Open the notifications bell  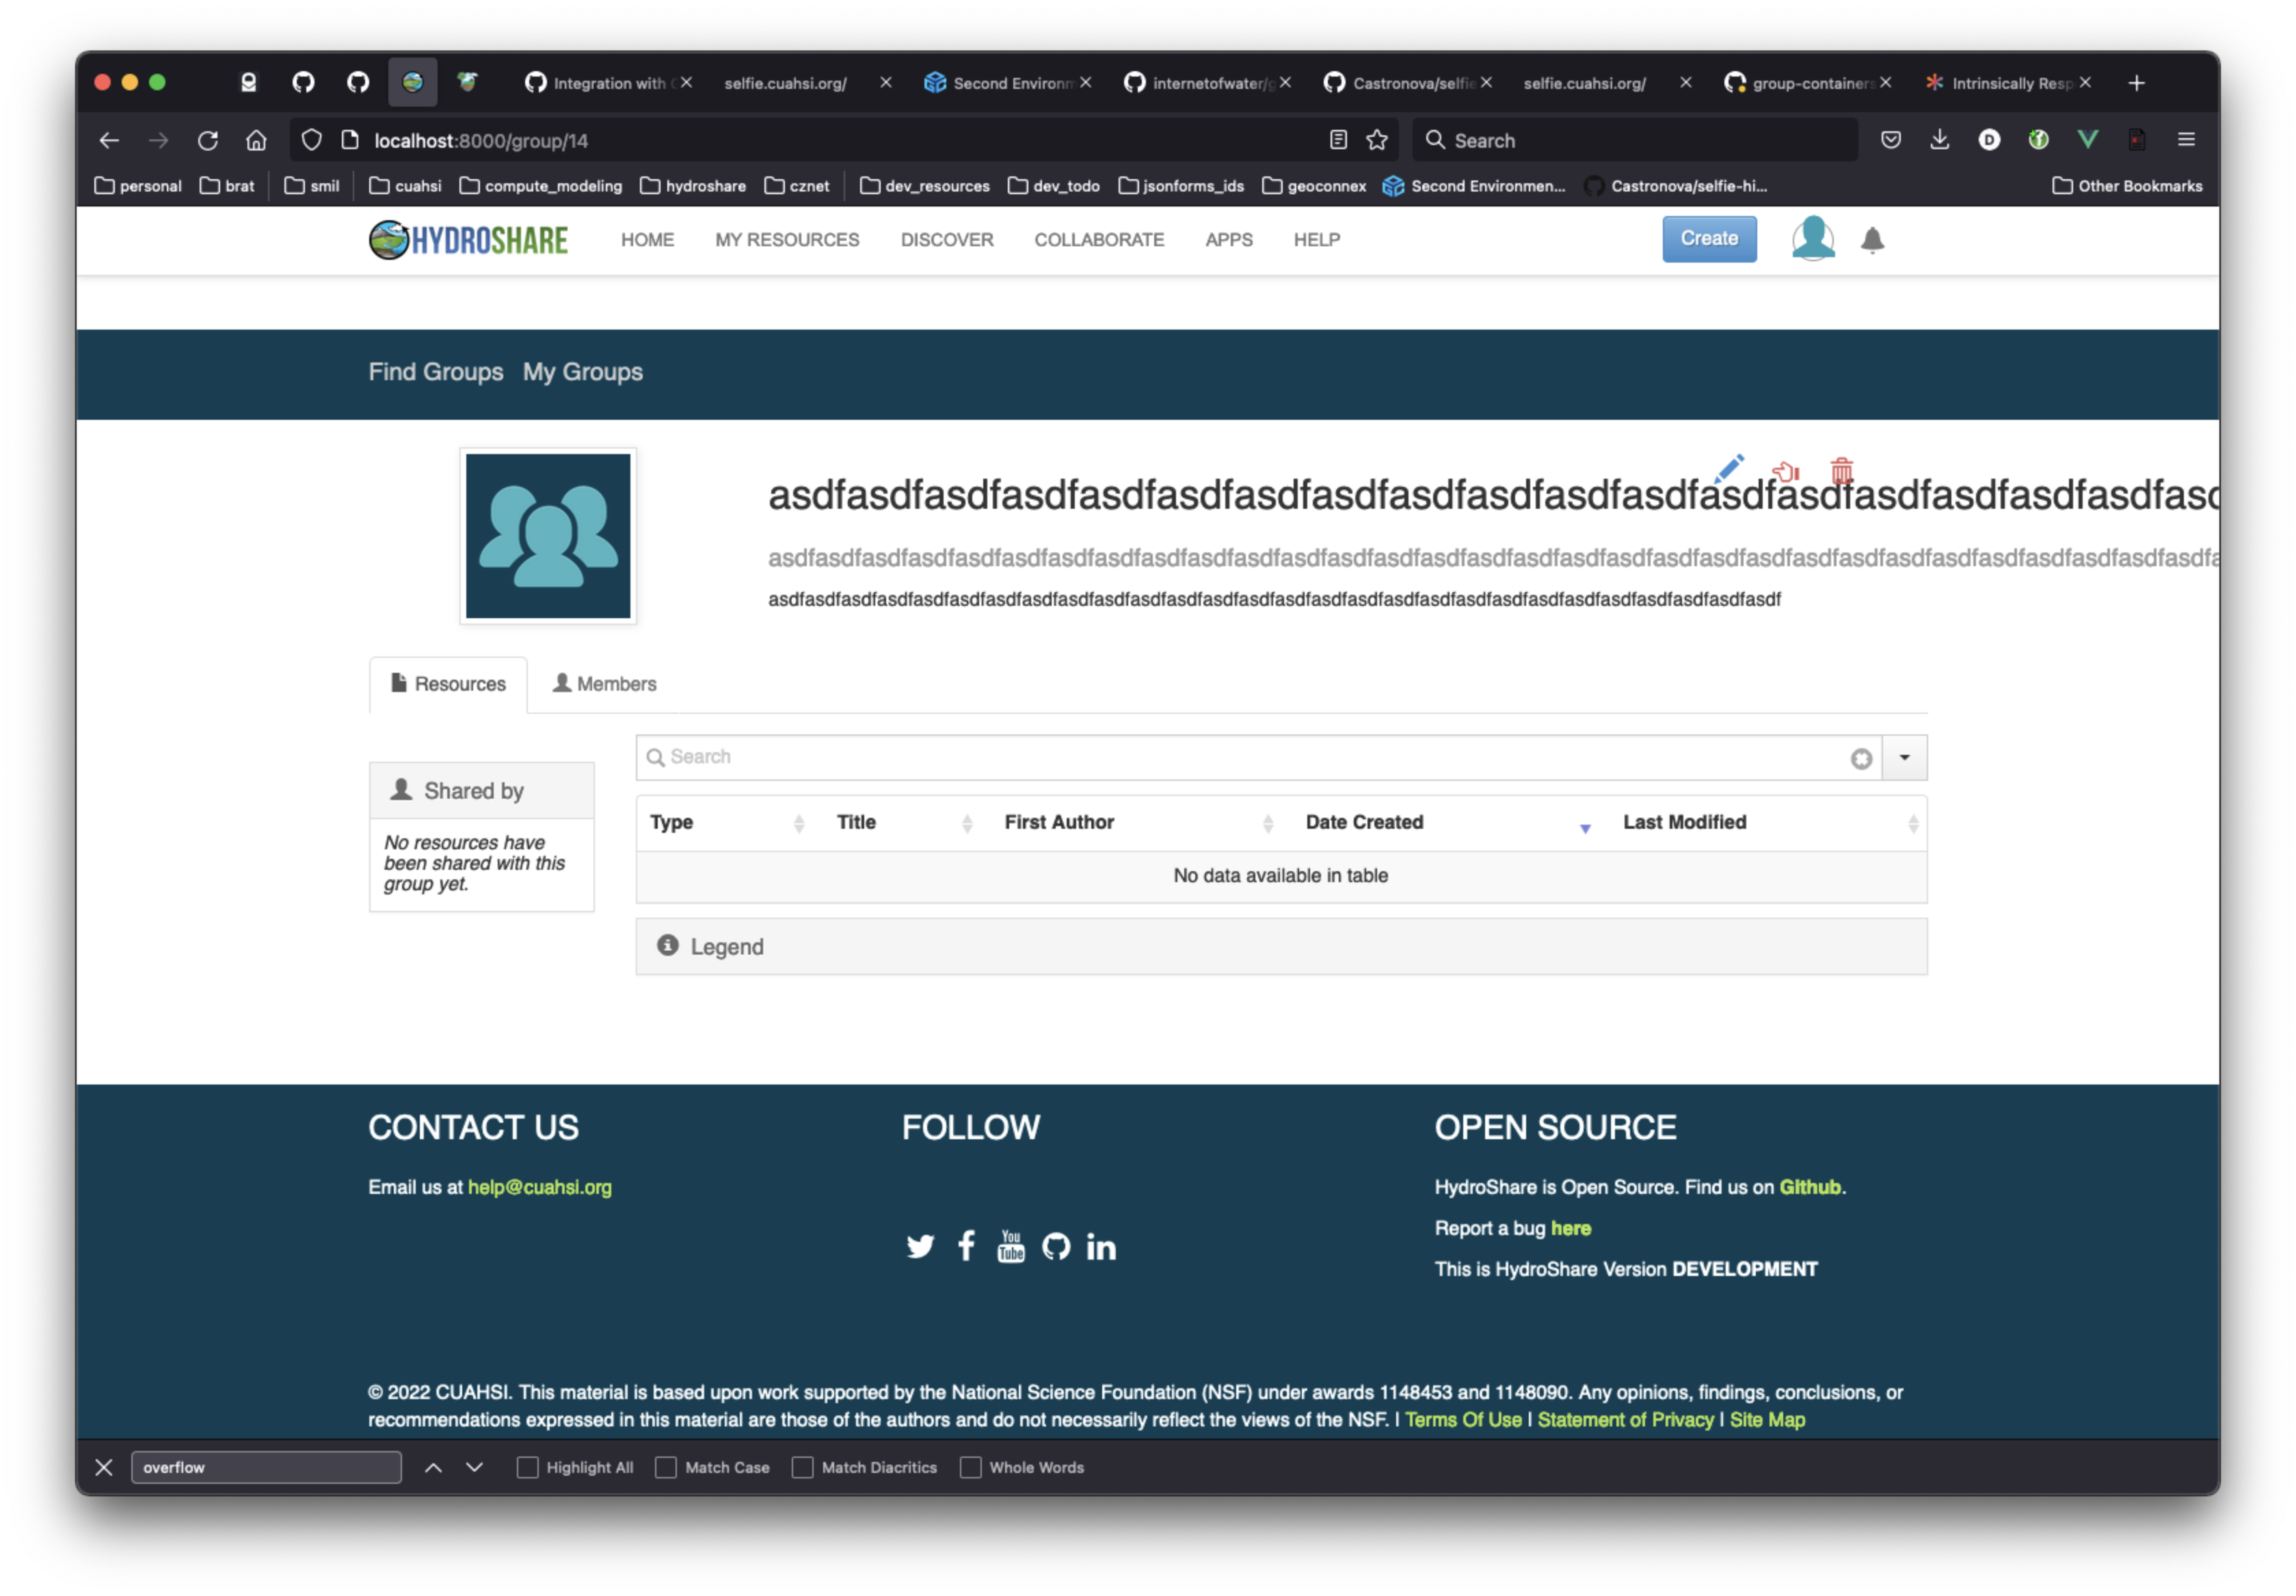coord(1872,240)
